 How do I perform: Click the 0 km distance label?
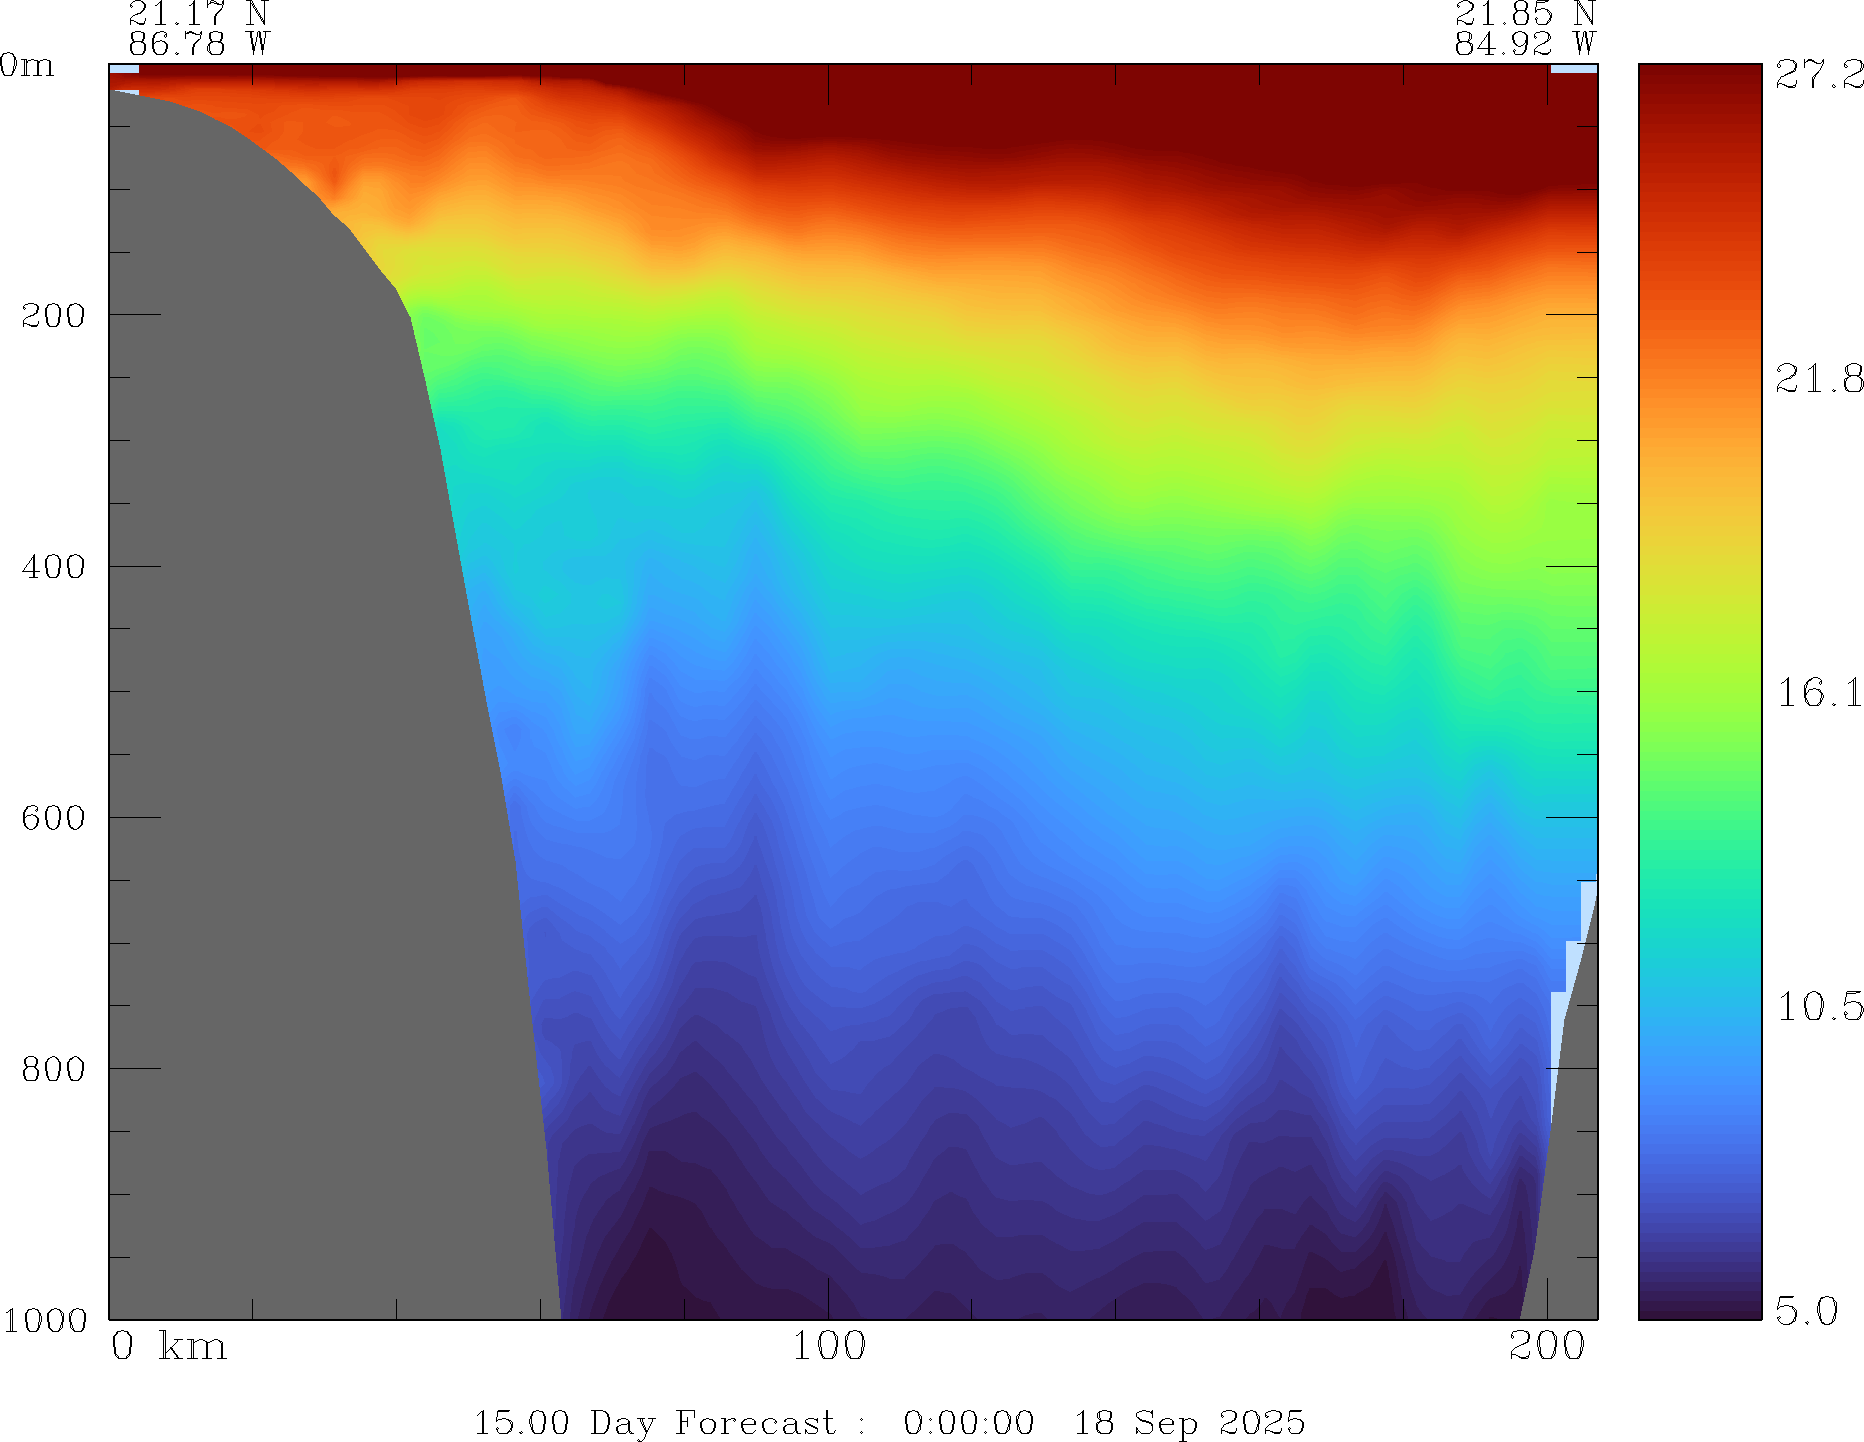[168, 1347]
